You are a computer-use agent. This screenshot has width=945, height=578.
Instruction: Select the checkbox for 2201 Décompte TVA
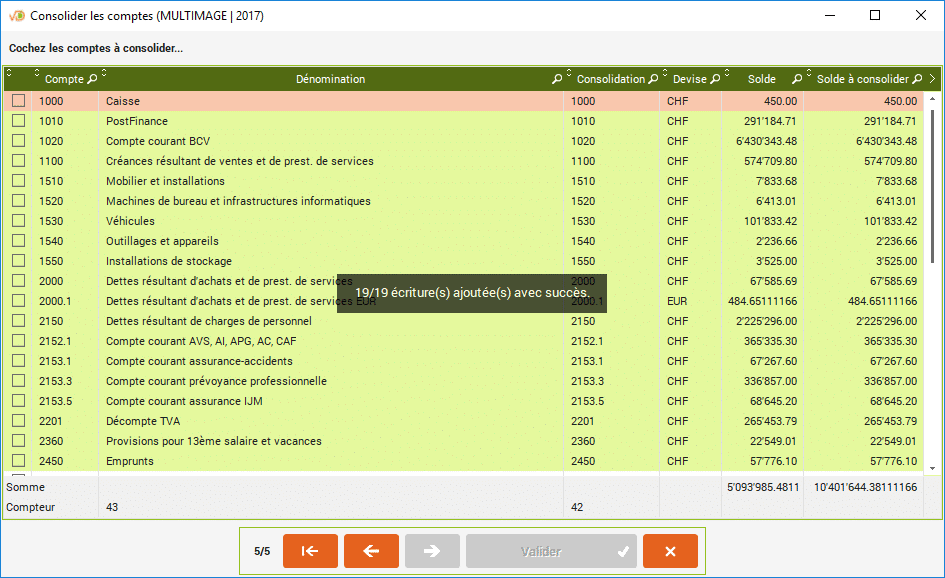18,421
